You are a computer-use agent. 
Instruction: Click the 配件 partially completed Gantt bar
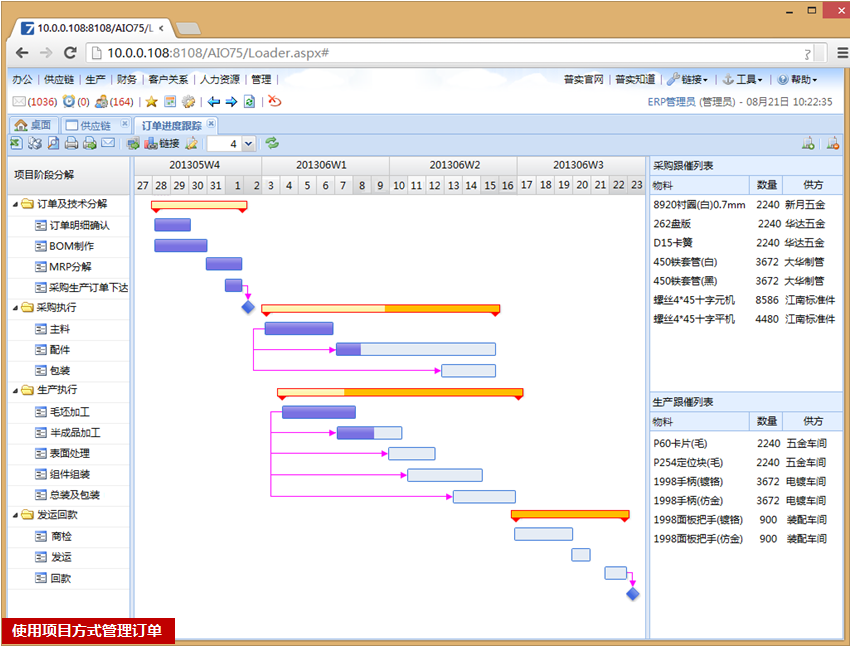(416, 349)
